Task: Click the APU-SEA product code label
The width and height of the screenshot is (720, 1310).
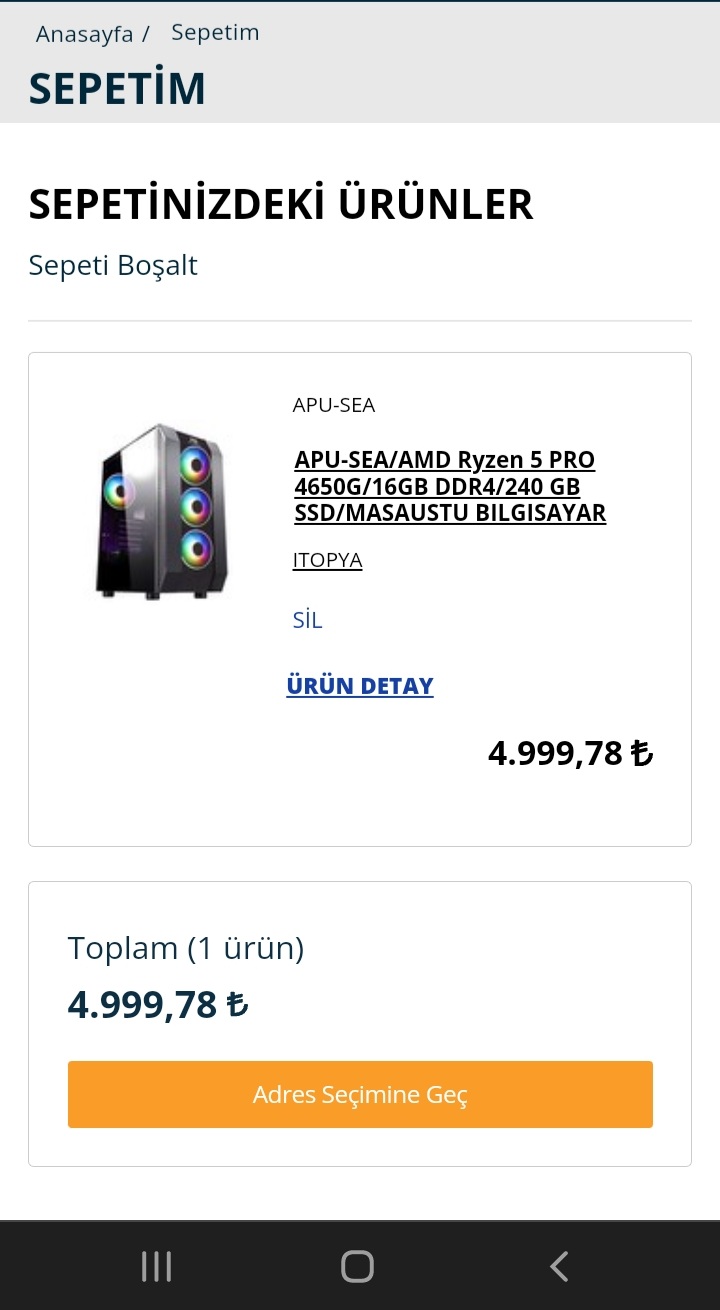Action: tap(334, 405)
